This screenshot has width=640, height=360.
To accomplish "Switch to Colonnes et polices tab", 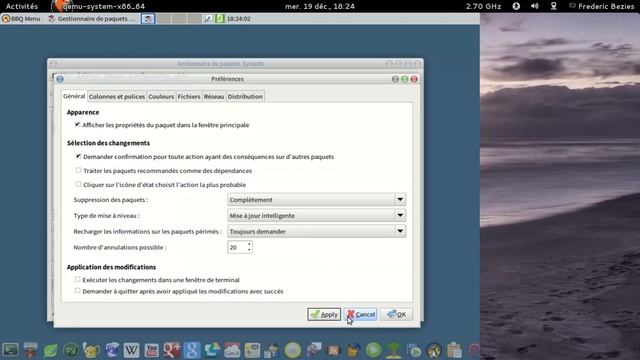I will pos(117,97).
